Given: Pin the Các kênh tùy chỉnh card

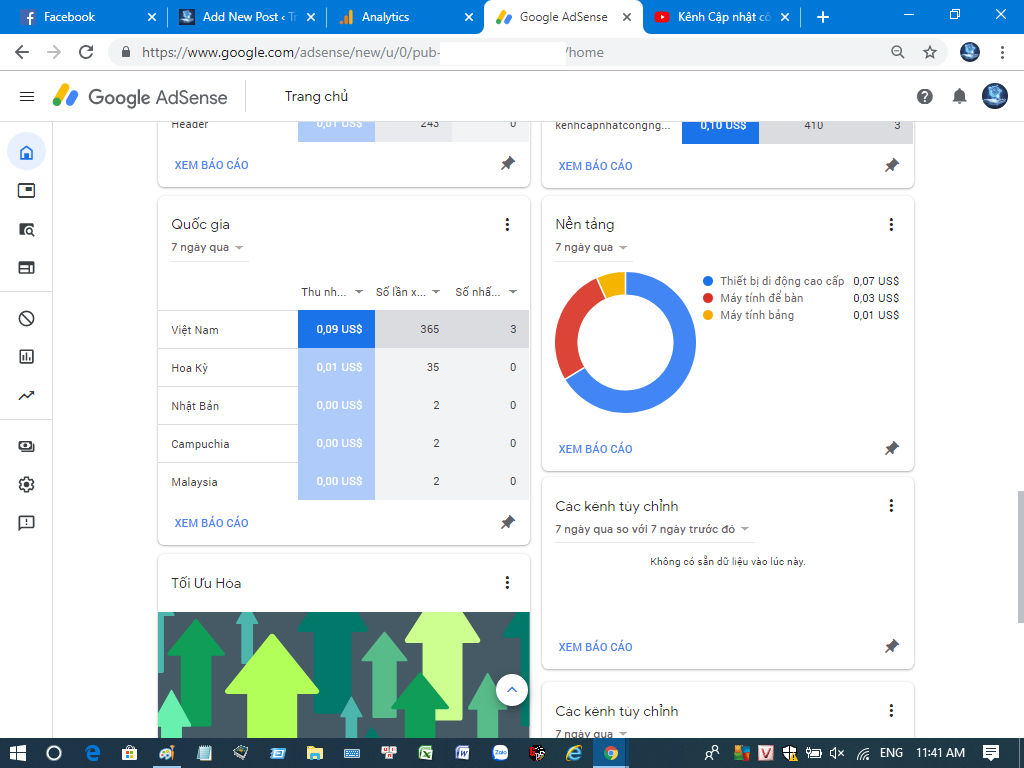Looking at the screenshot, I should pyautogui.click(x=892, y=647).
